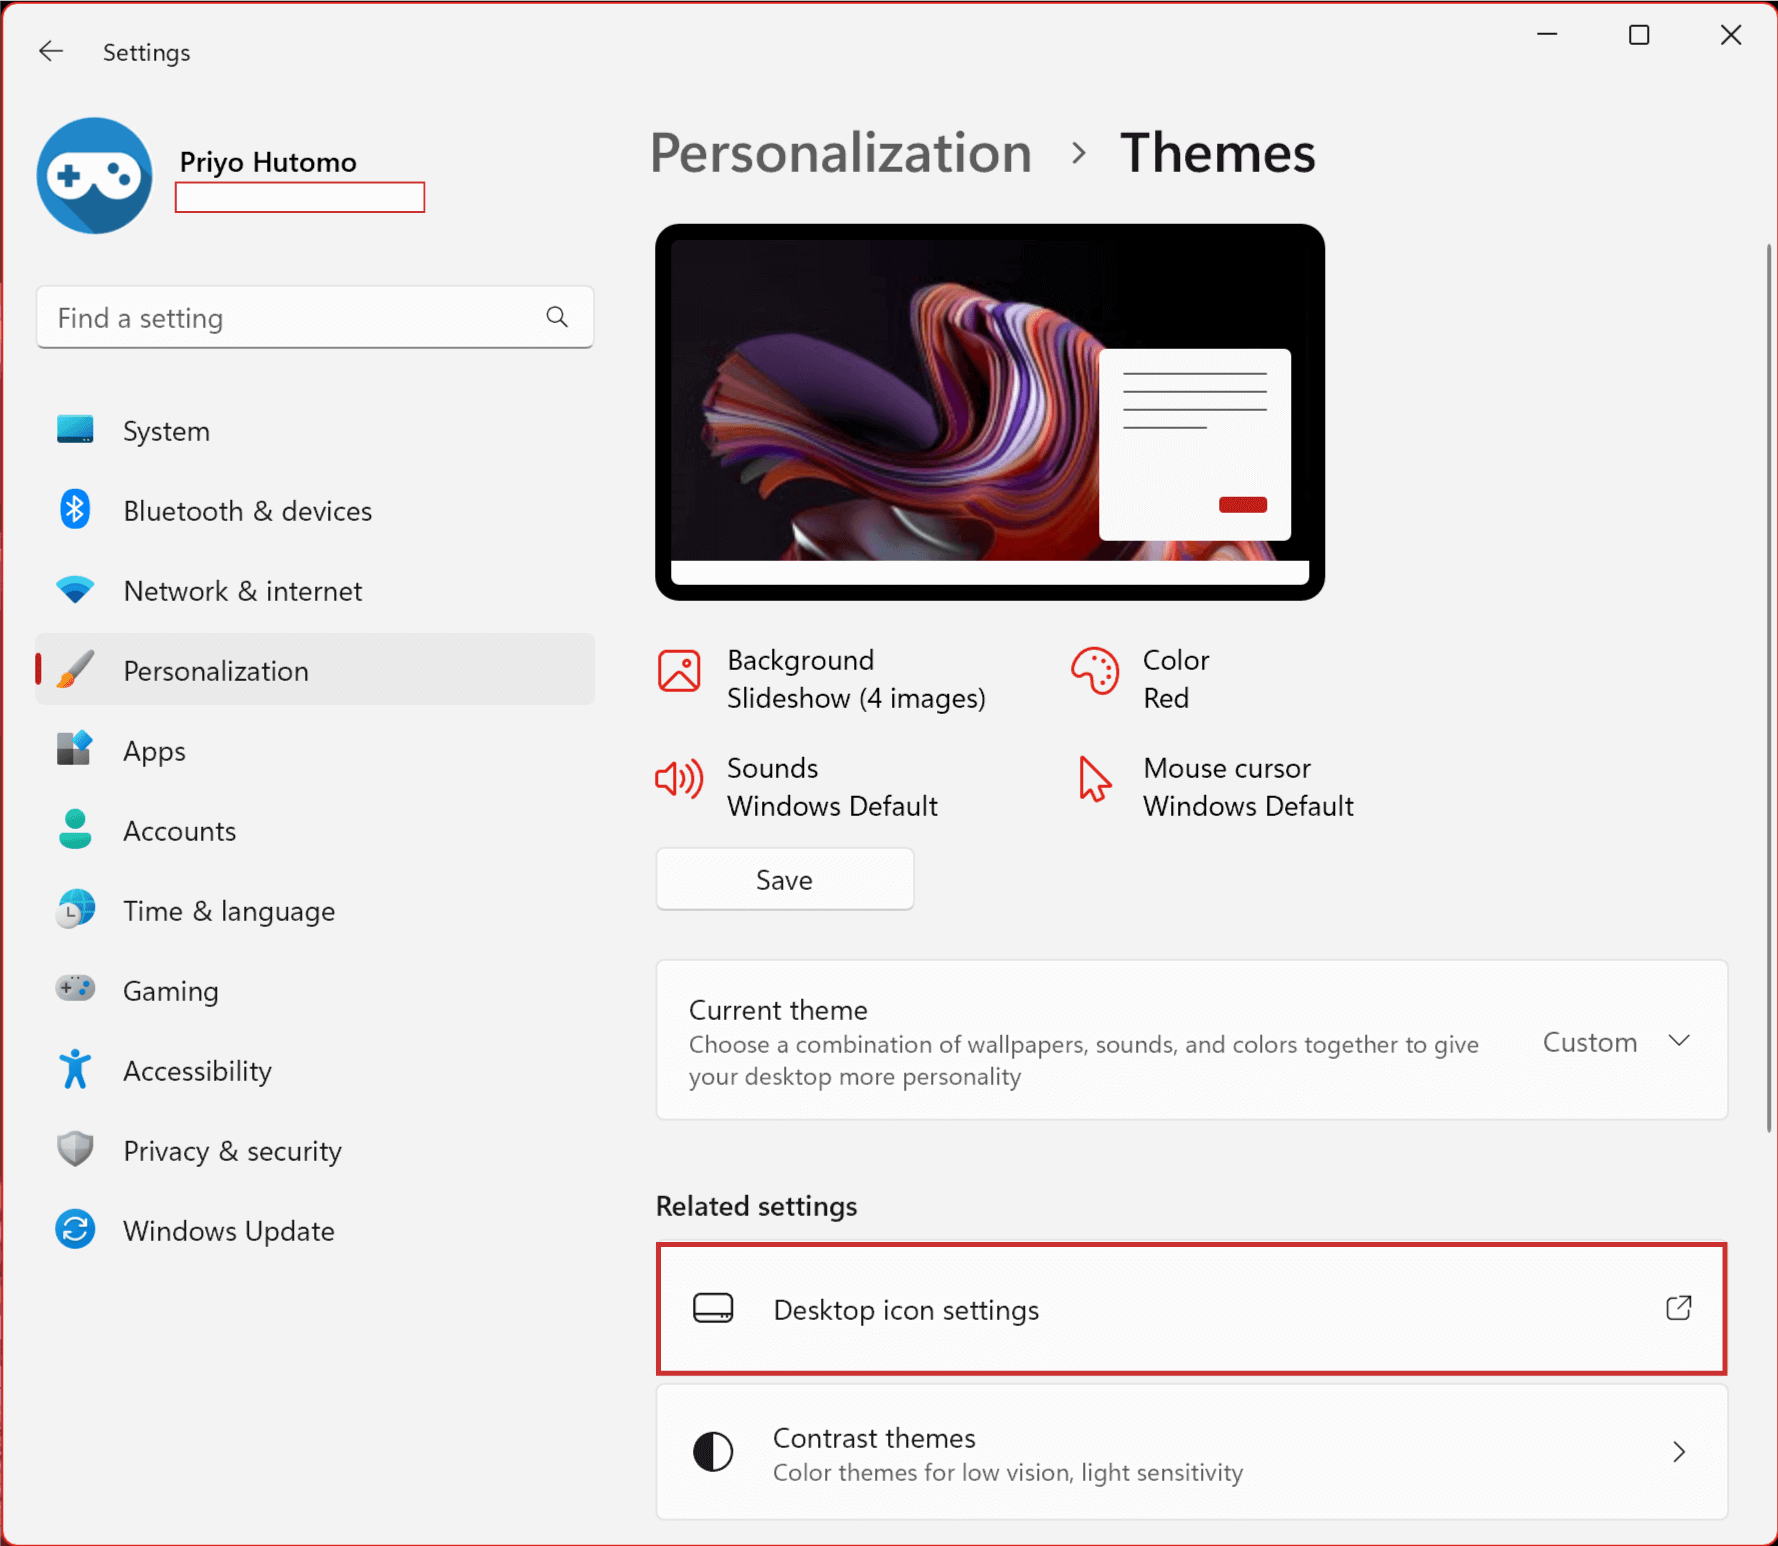Viewport: 1778px width, 1546px height.
Task: Open the Apps settings page
Action: tap(315, 751)
